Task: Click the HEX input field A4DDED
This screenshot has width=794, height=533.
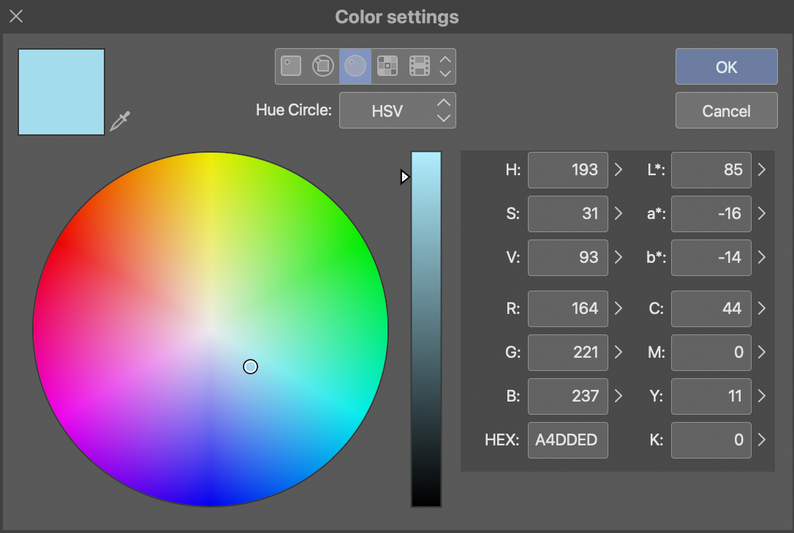Action: 567,440
